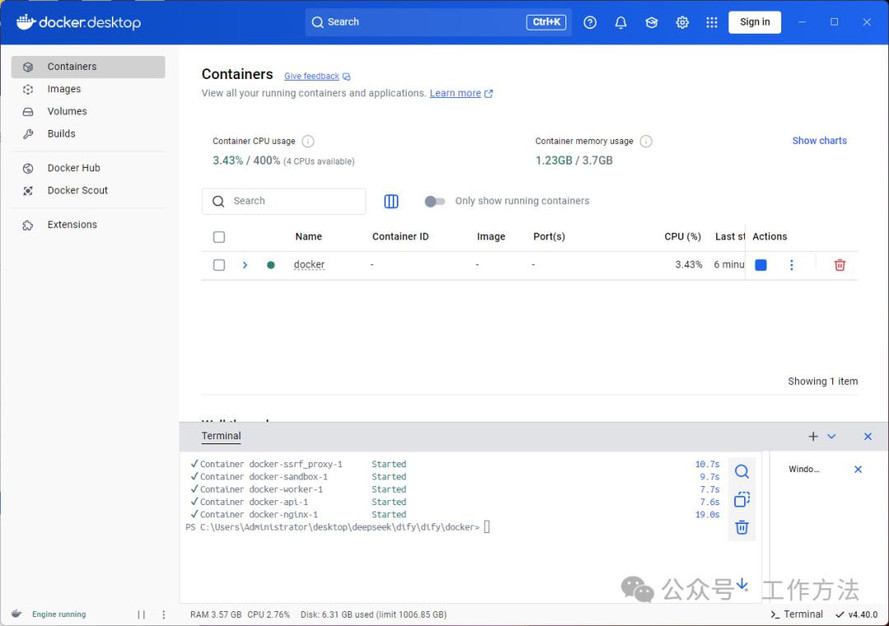Click the terminal PS prompt line
Screen dimensions: 889x626
tap(338, 527)
